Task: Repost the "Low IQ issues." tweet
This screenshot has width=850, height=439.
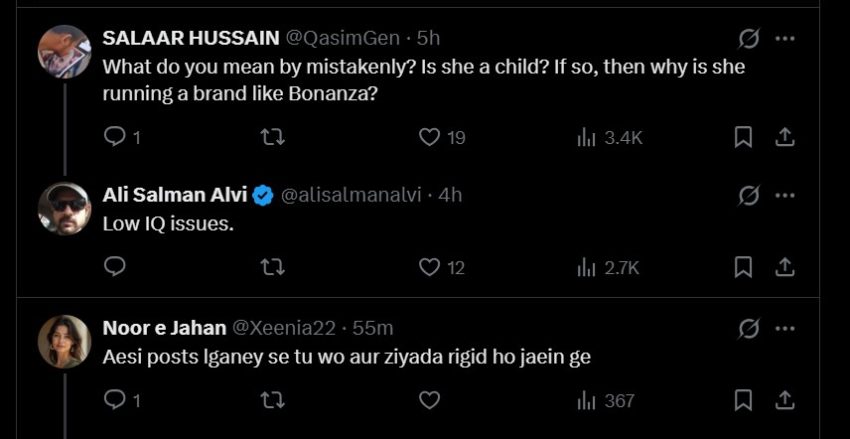Action: coord(272,267)
